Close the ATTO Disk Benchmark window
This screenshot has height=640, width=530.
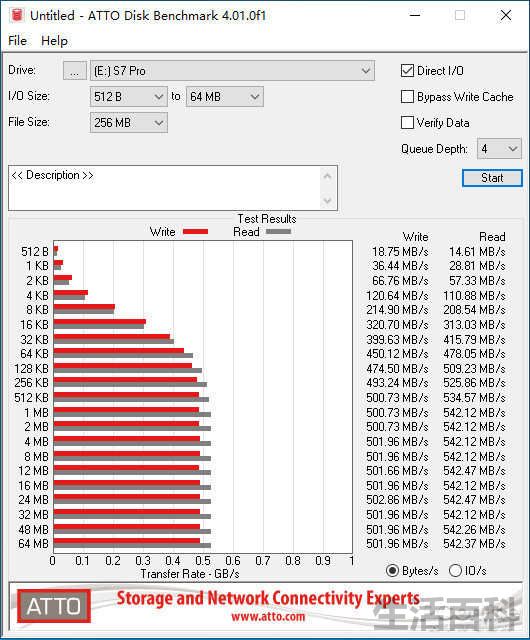pyautogui.click(x=506, y=16)
